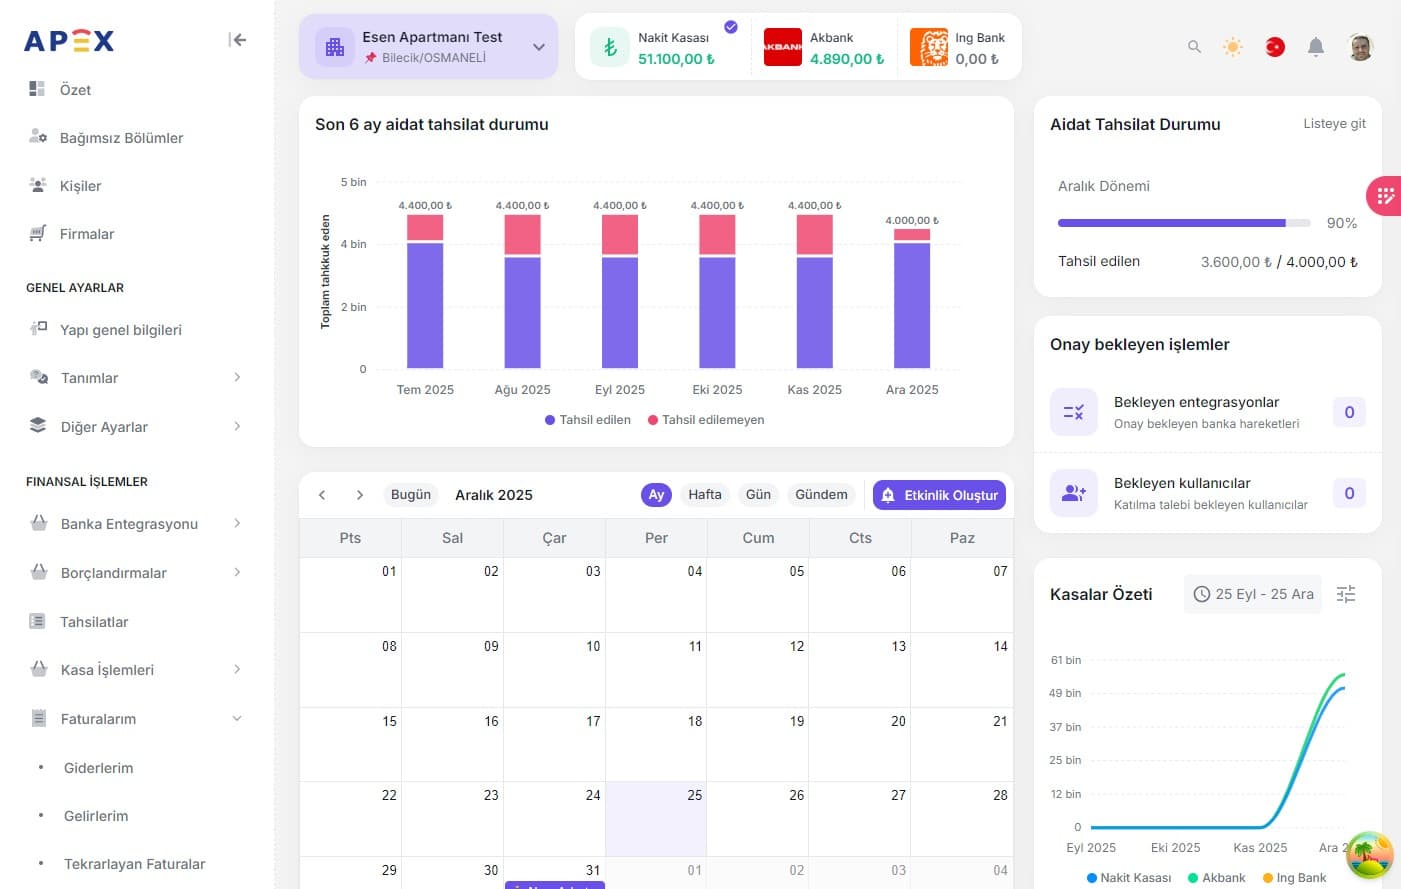Click the Bekleyen entegrasyonlar integration icon

click(1073, 411)
